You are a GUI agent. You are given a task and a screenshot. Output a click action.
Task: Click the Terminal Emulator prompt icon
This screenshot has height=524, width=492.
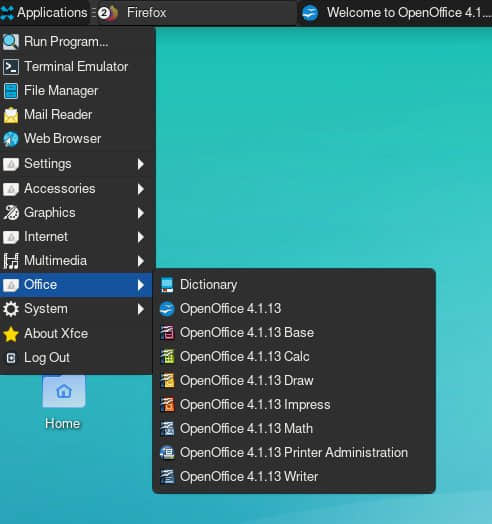click(x=11, y=67)
